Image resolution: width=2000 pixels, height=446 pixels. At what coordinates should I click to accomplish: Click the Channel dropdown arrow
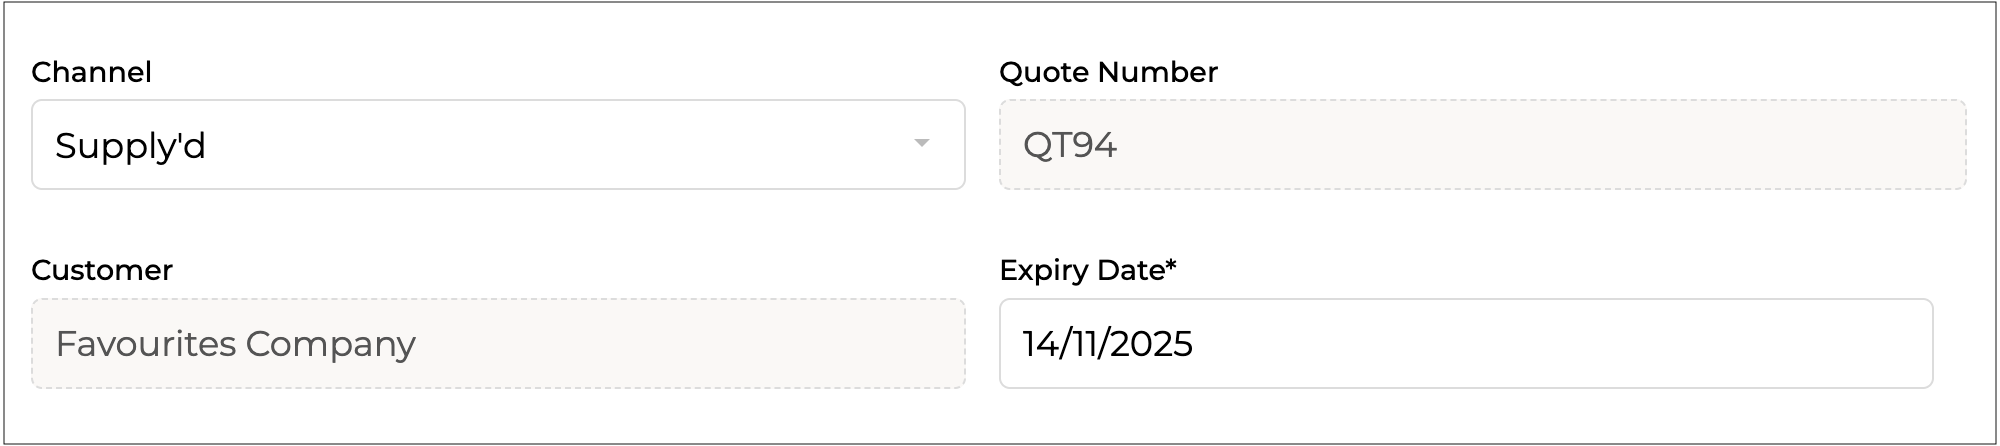(x=921, y=144)
